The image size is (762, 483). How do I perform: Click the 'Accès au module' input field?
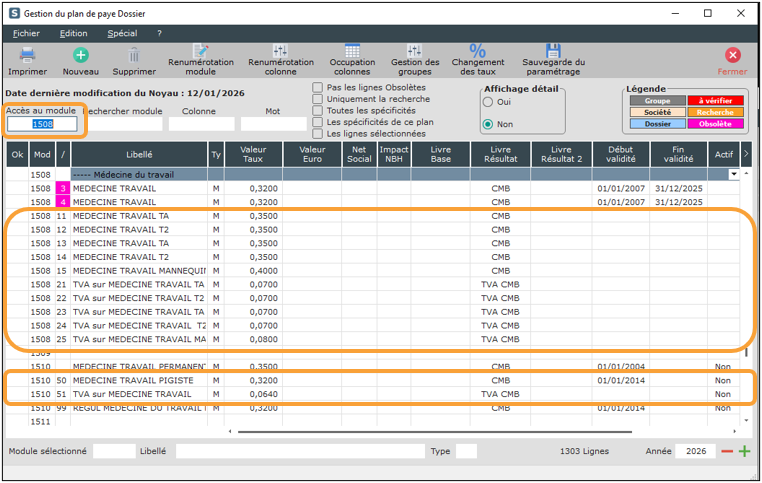pyautogui.click(x=42, y=124)
